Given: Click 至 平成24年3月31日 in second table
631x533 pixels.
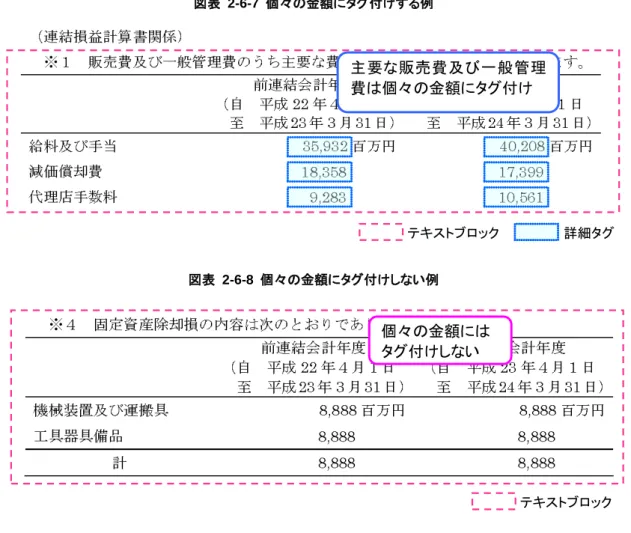Looking at the screenshot, I should (521, 387).
